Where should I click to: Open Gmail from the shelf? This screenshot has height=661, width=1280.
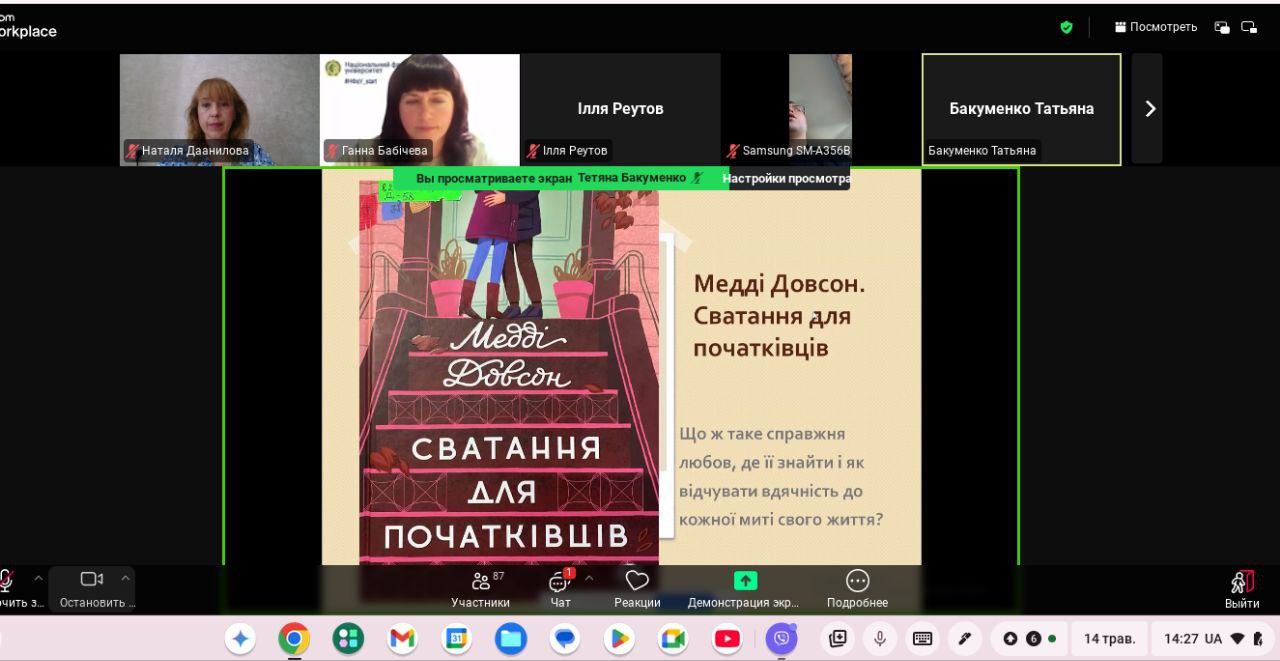(402, 638)
